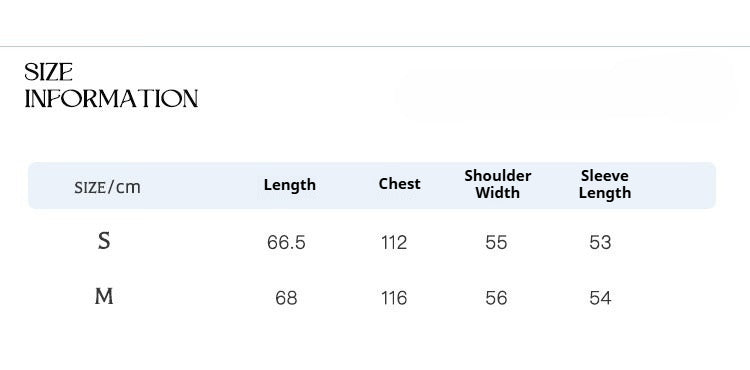Click the 68 length value
This screenshot has width=750, height=370.
click(286, 298)
